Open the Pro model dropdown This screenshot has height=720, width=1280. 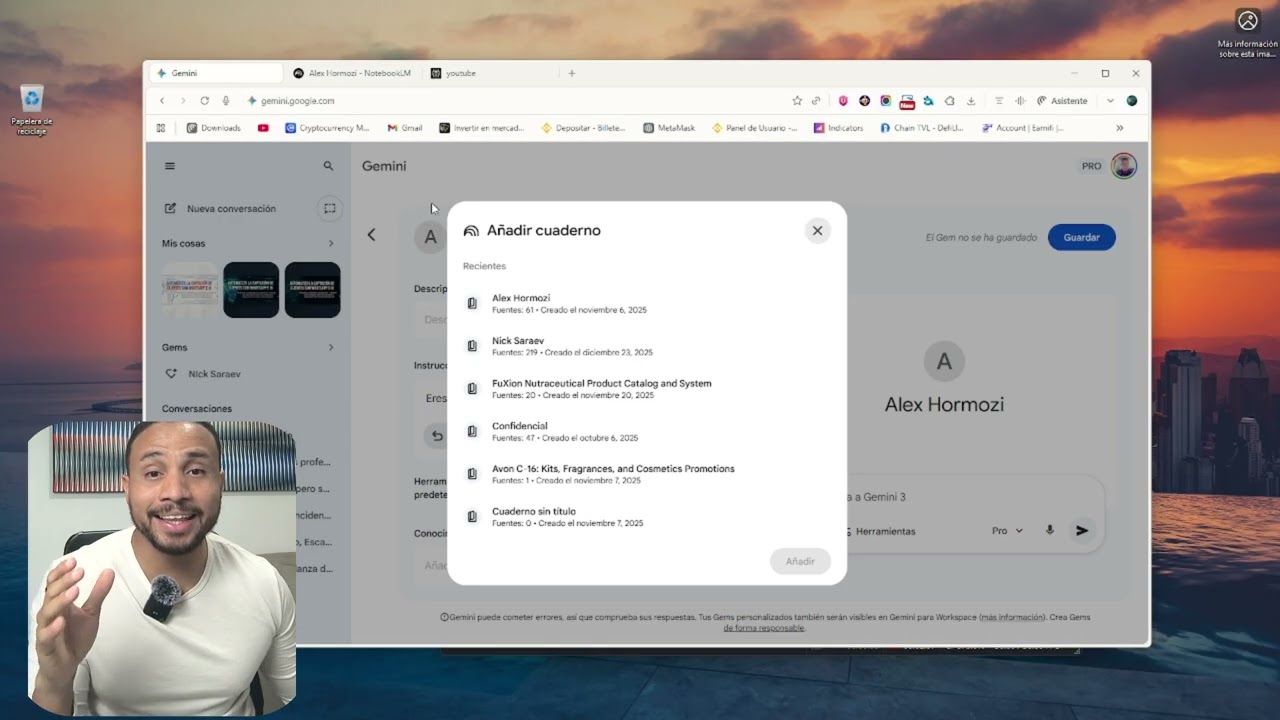coord(1007,531)
